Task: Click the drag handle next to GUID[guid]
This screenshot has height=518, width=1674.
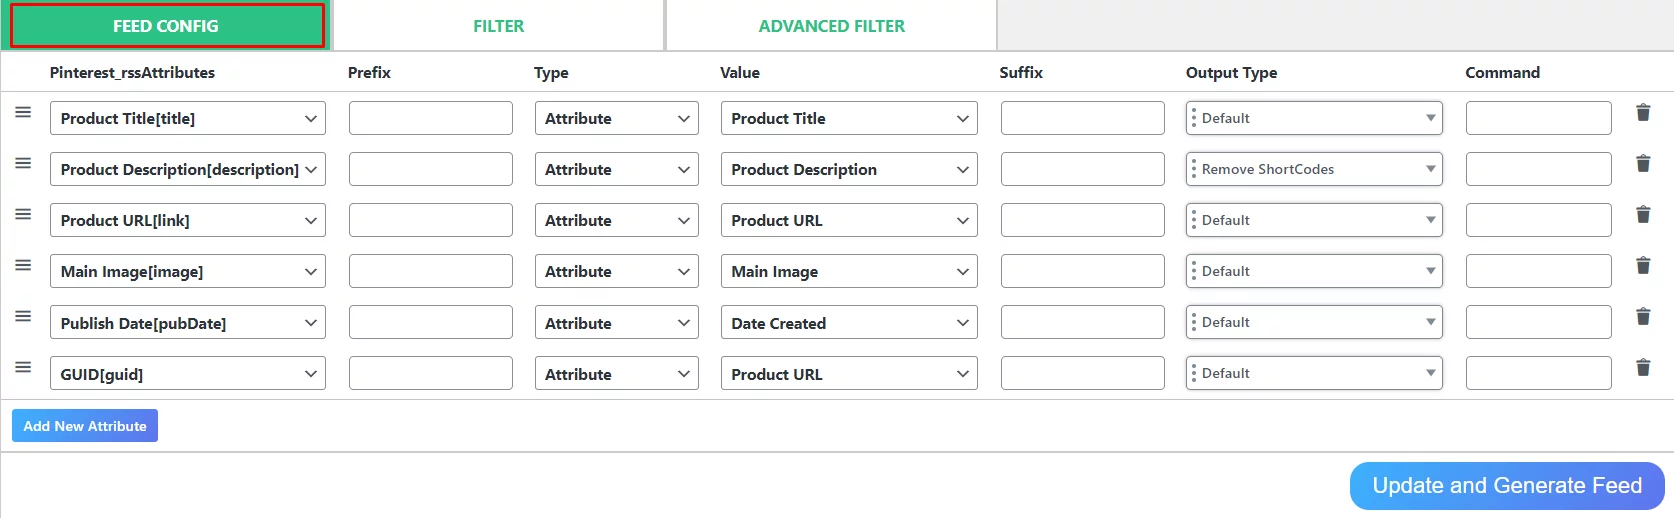Action: tap(23, 368)
